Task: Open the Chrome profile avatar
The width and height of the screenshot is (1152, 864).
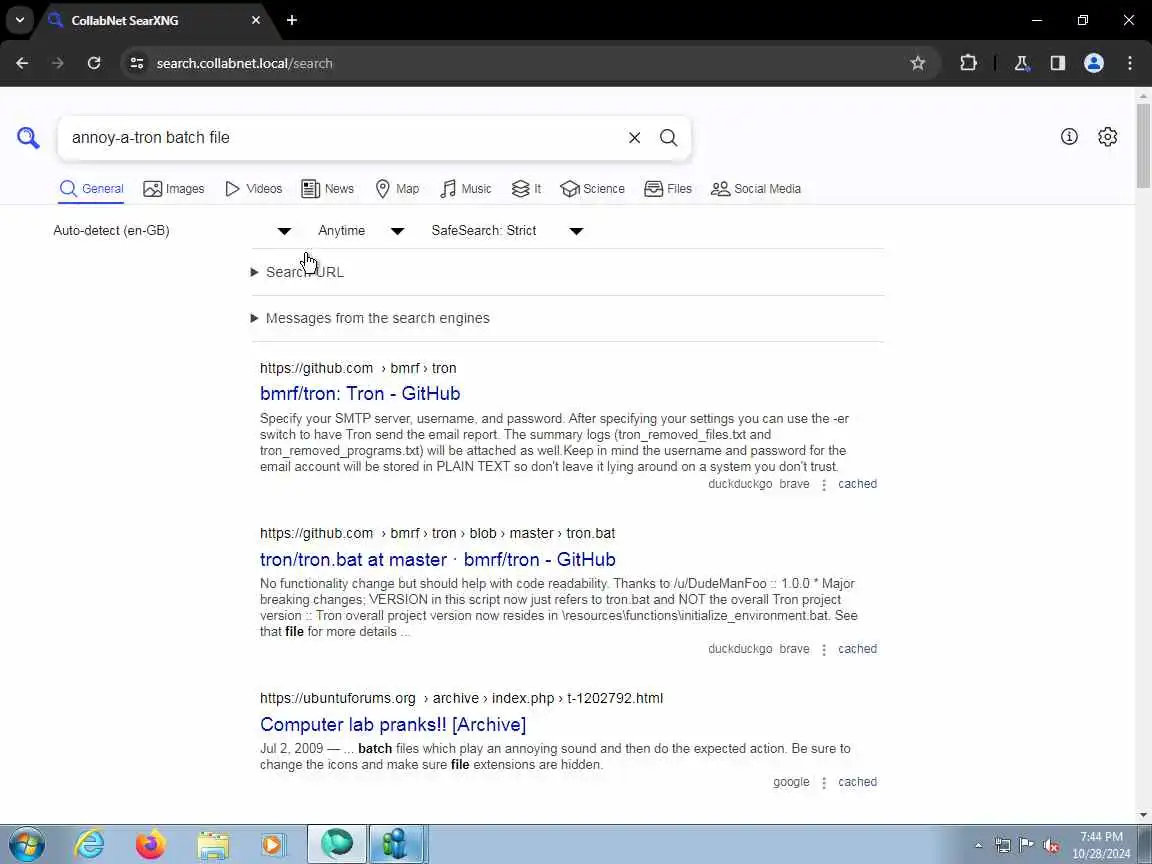Action: [x=1094, y=63]
